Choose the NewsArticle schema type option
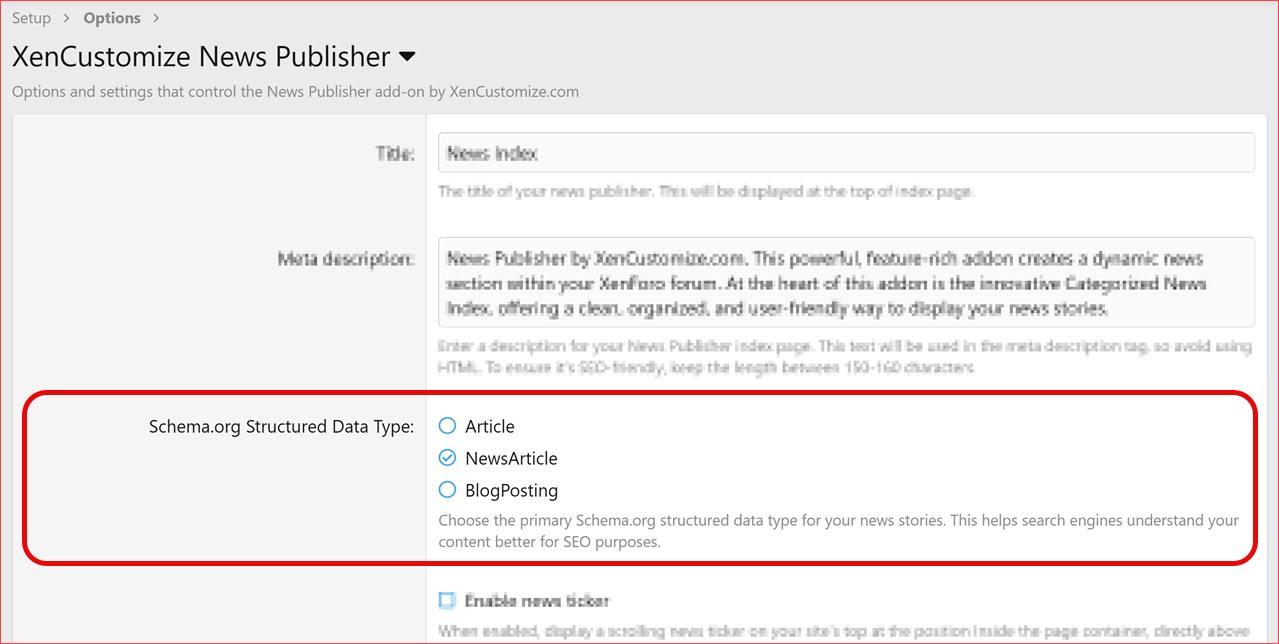Image resolution: width=1279 pixels, height=644 pixels. pyautogui.click(x=447, y=458)
